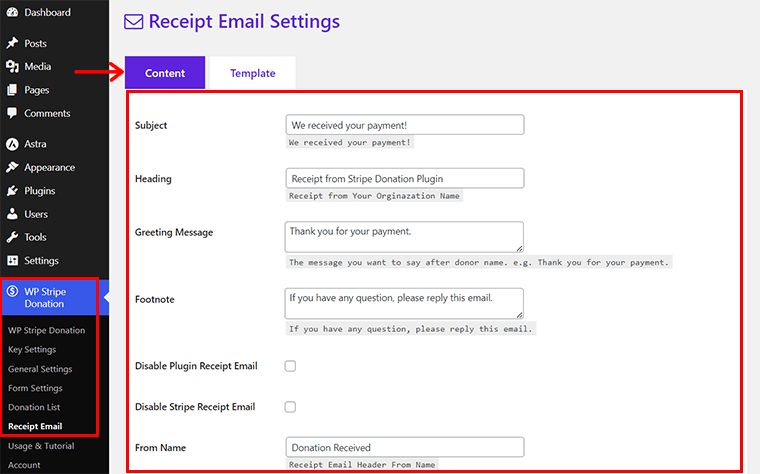Click the Receipt Email Settings page title
Viewport: 760px width, 474px height.
pos(244,22)
